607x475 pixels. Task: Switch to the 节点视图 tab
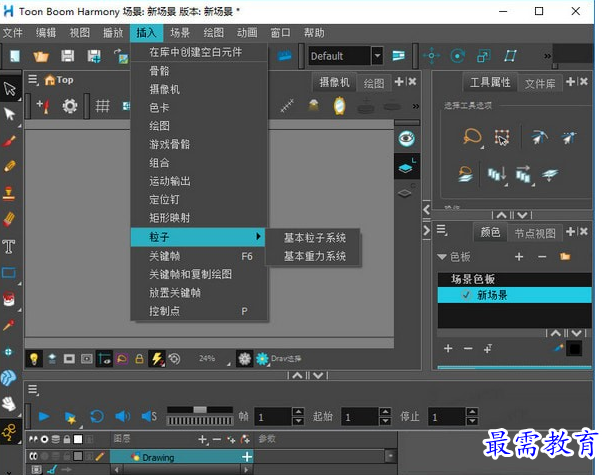[x=535, y=233]
